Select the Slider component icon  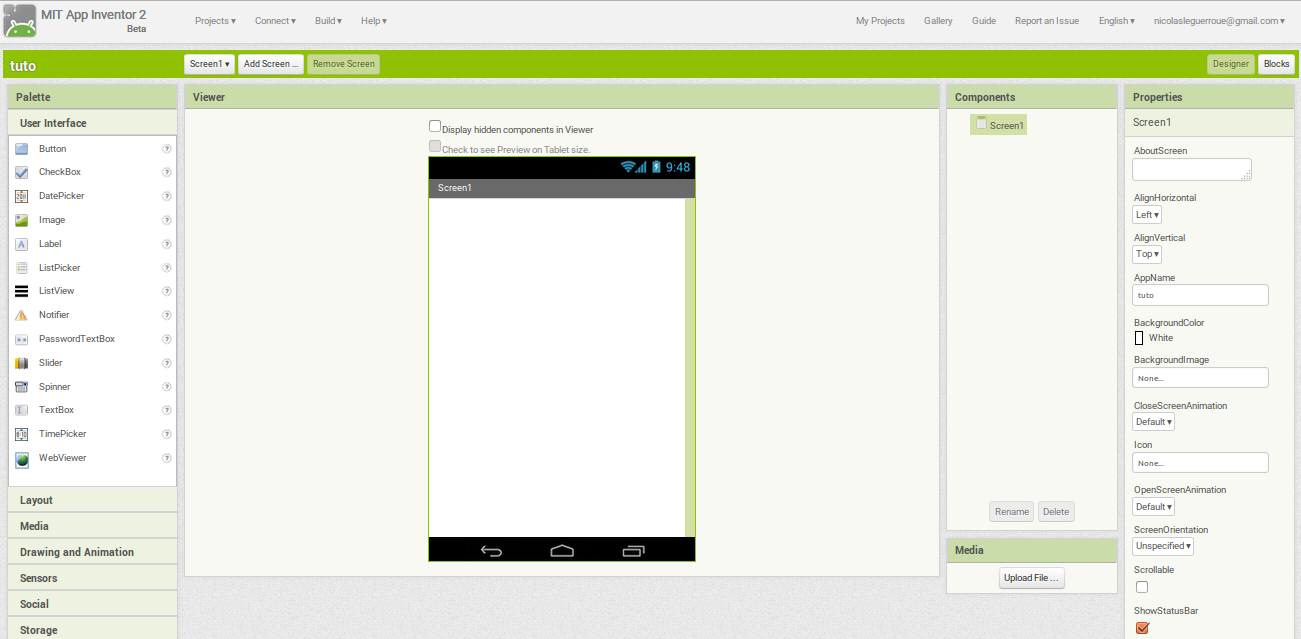coord(21,363)
